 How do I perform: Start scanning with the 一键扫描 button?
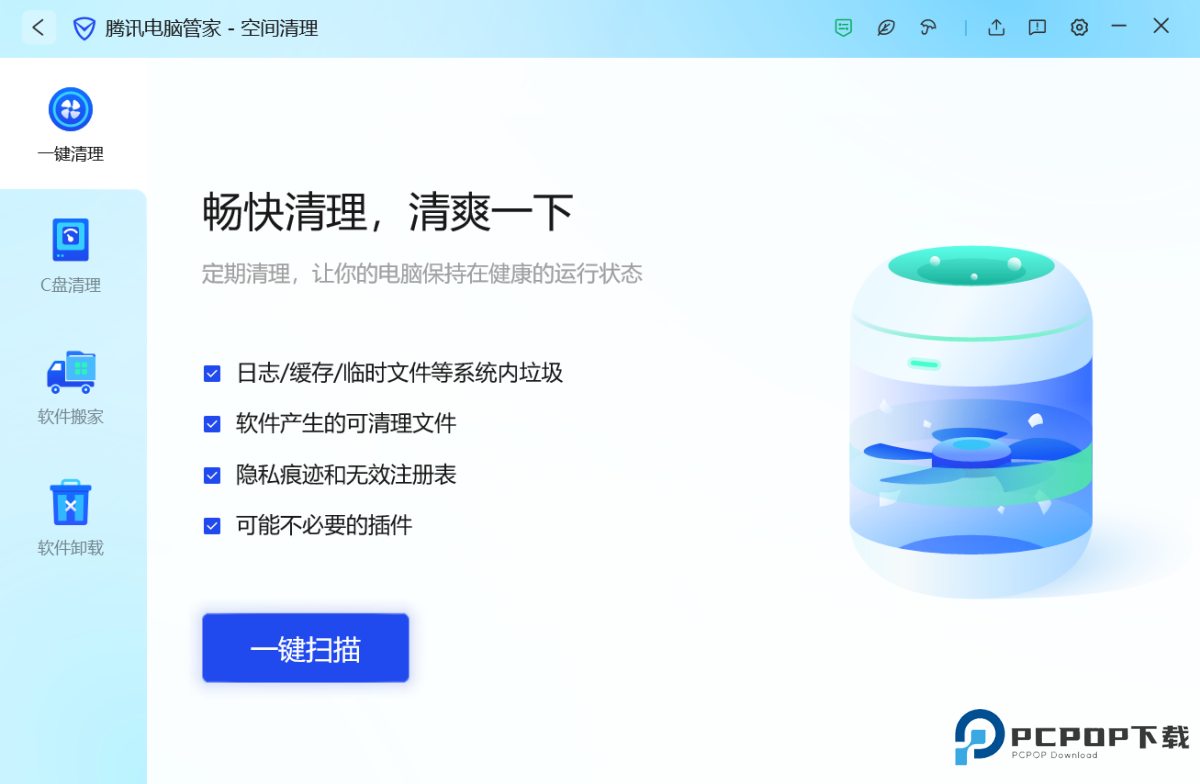(306, 649)
